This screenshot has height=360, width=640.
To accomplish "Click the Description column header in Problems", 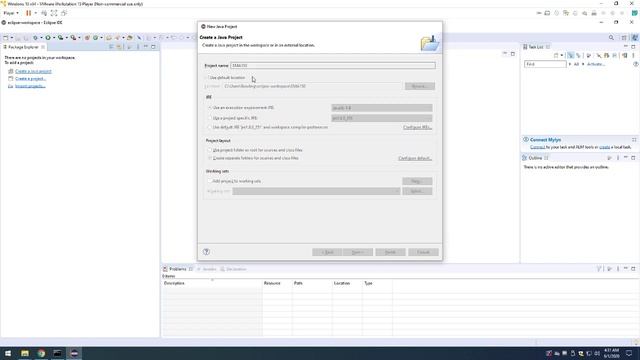I will pyautogui.click(x=211, y=283).
